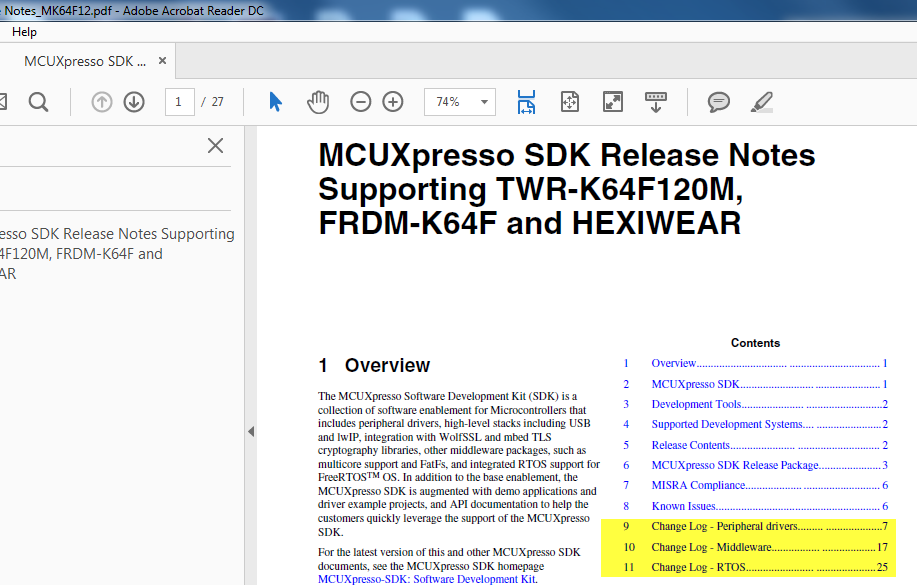917x585 pixels.
Task: Select Fit Width scrolling mode icon
Action: tap(526, 102)
